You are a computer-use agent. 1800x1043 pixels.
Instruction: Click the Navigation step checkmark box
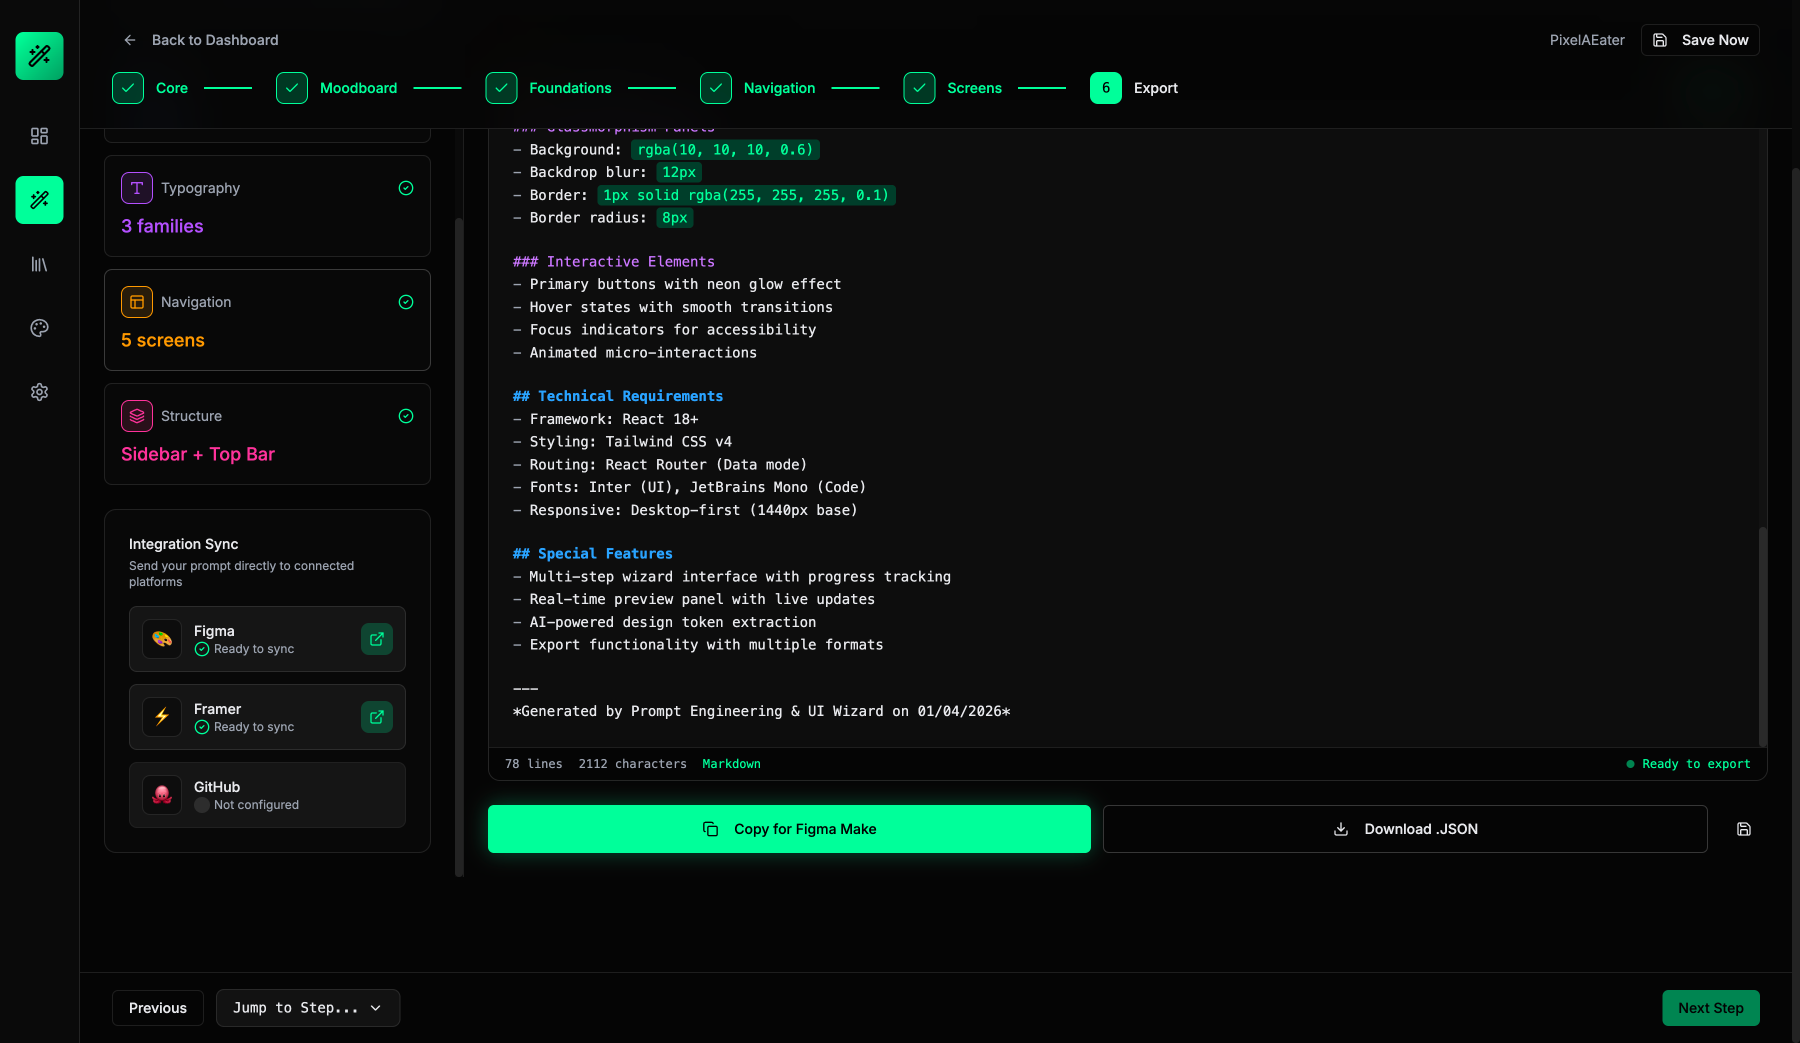[x=716, y=88]
